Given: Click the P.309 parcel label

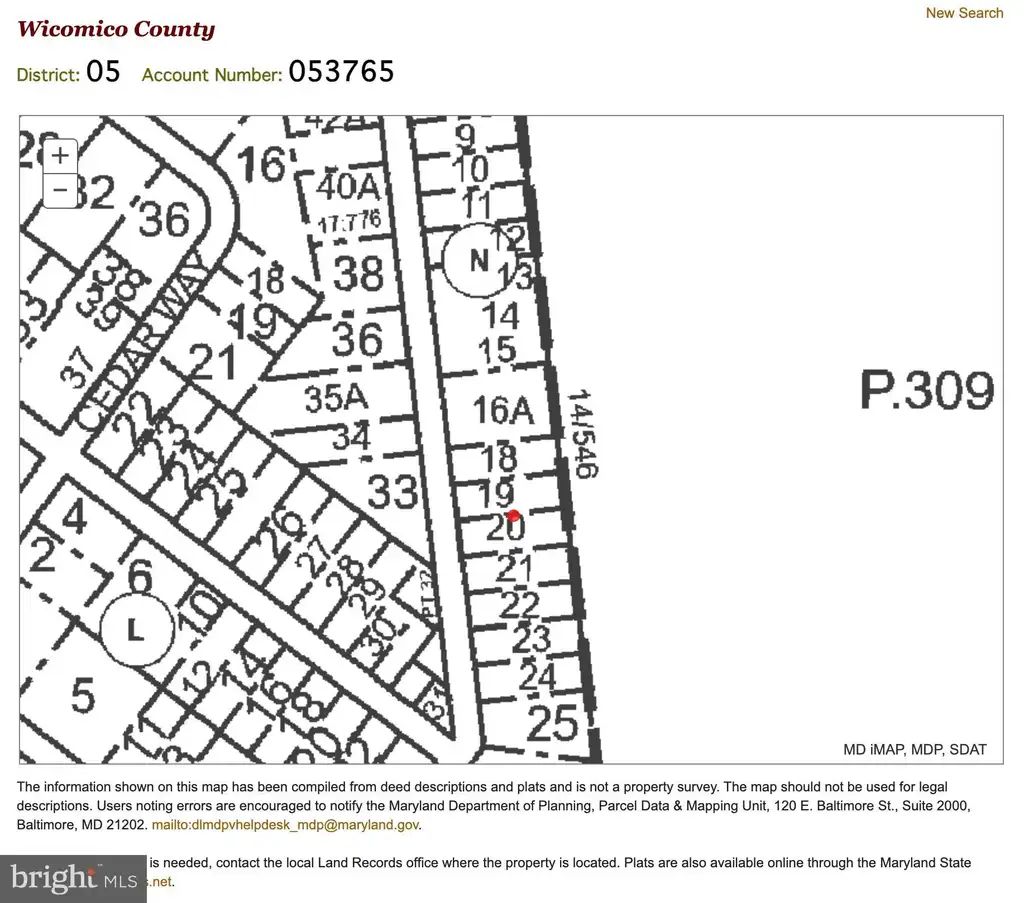Looking at the screenshot, I should tap(927, 390).
